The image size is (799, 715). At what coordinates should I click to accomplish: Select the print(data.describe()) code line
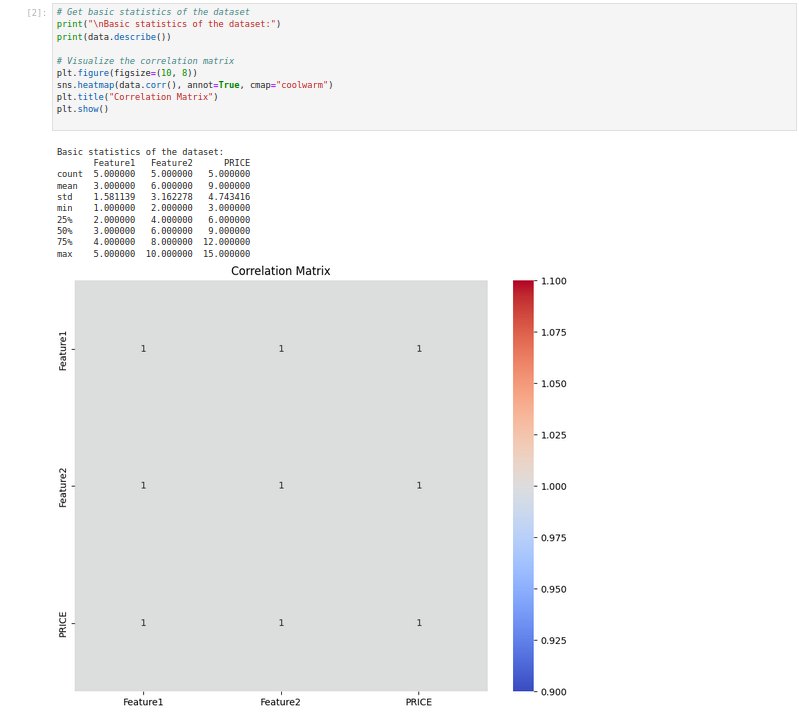pos(113,37)
